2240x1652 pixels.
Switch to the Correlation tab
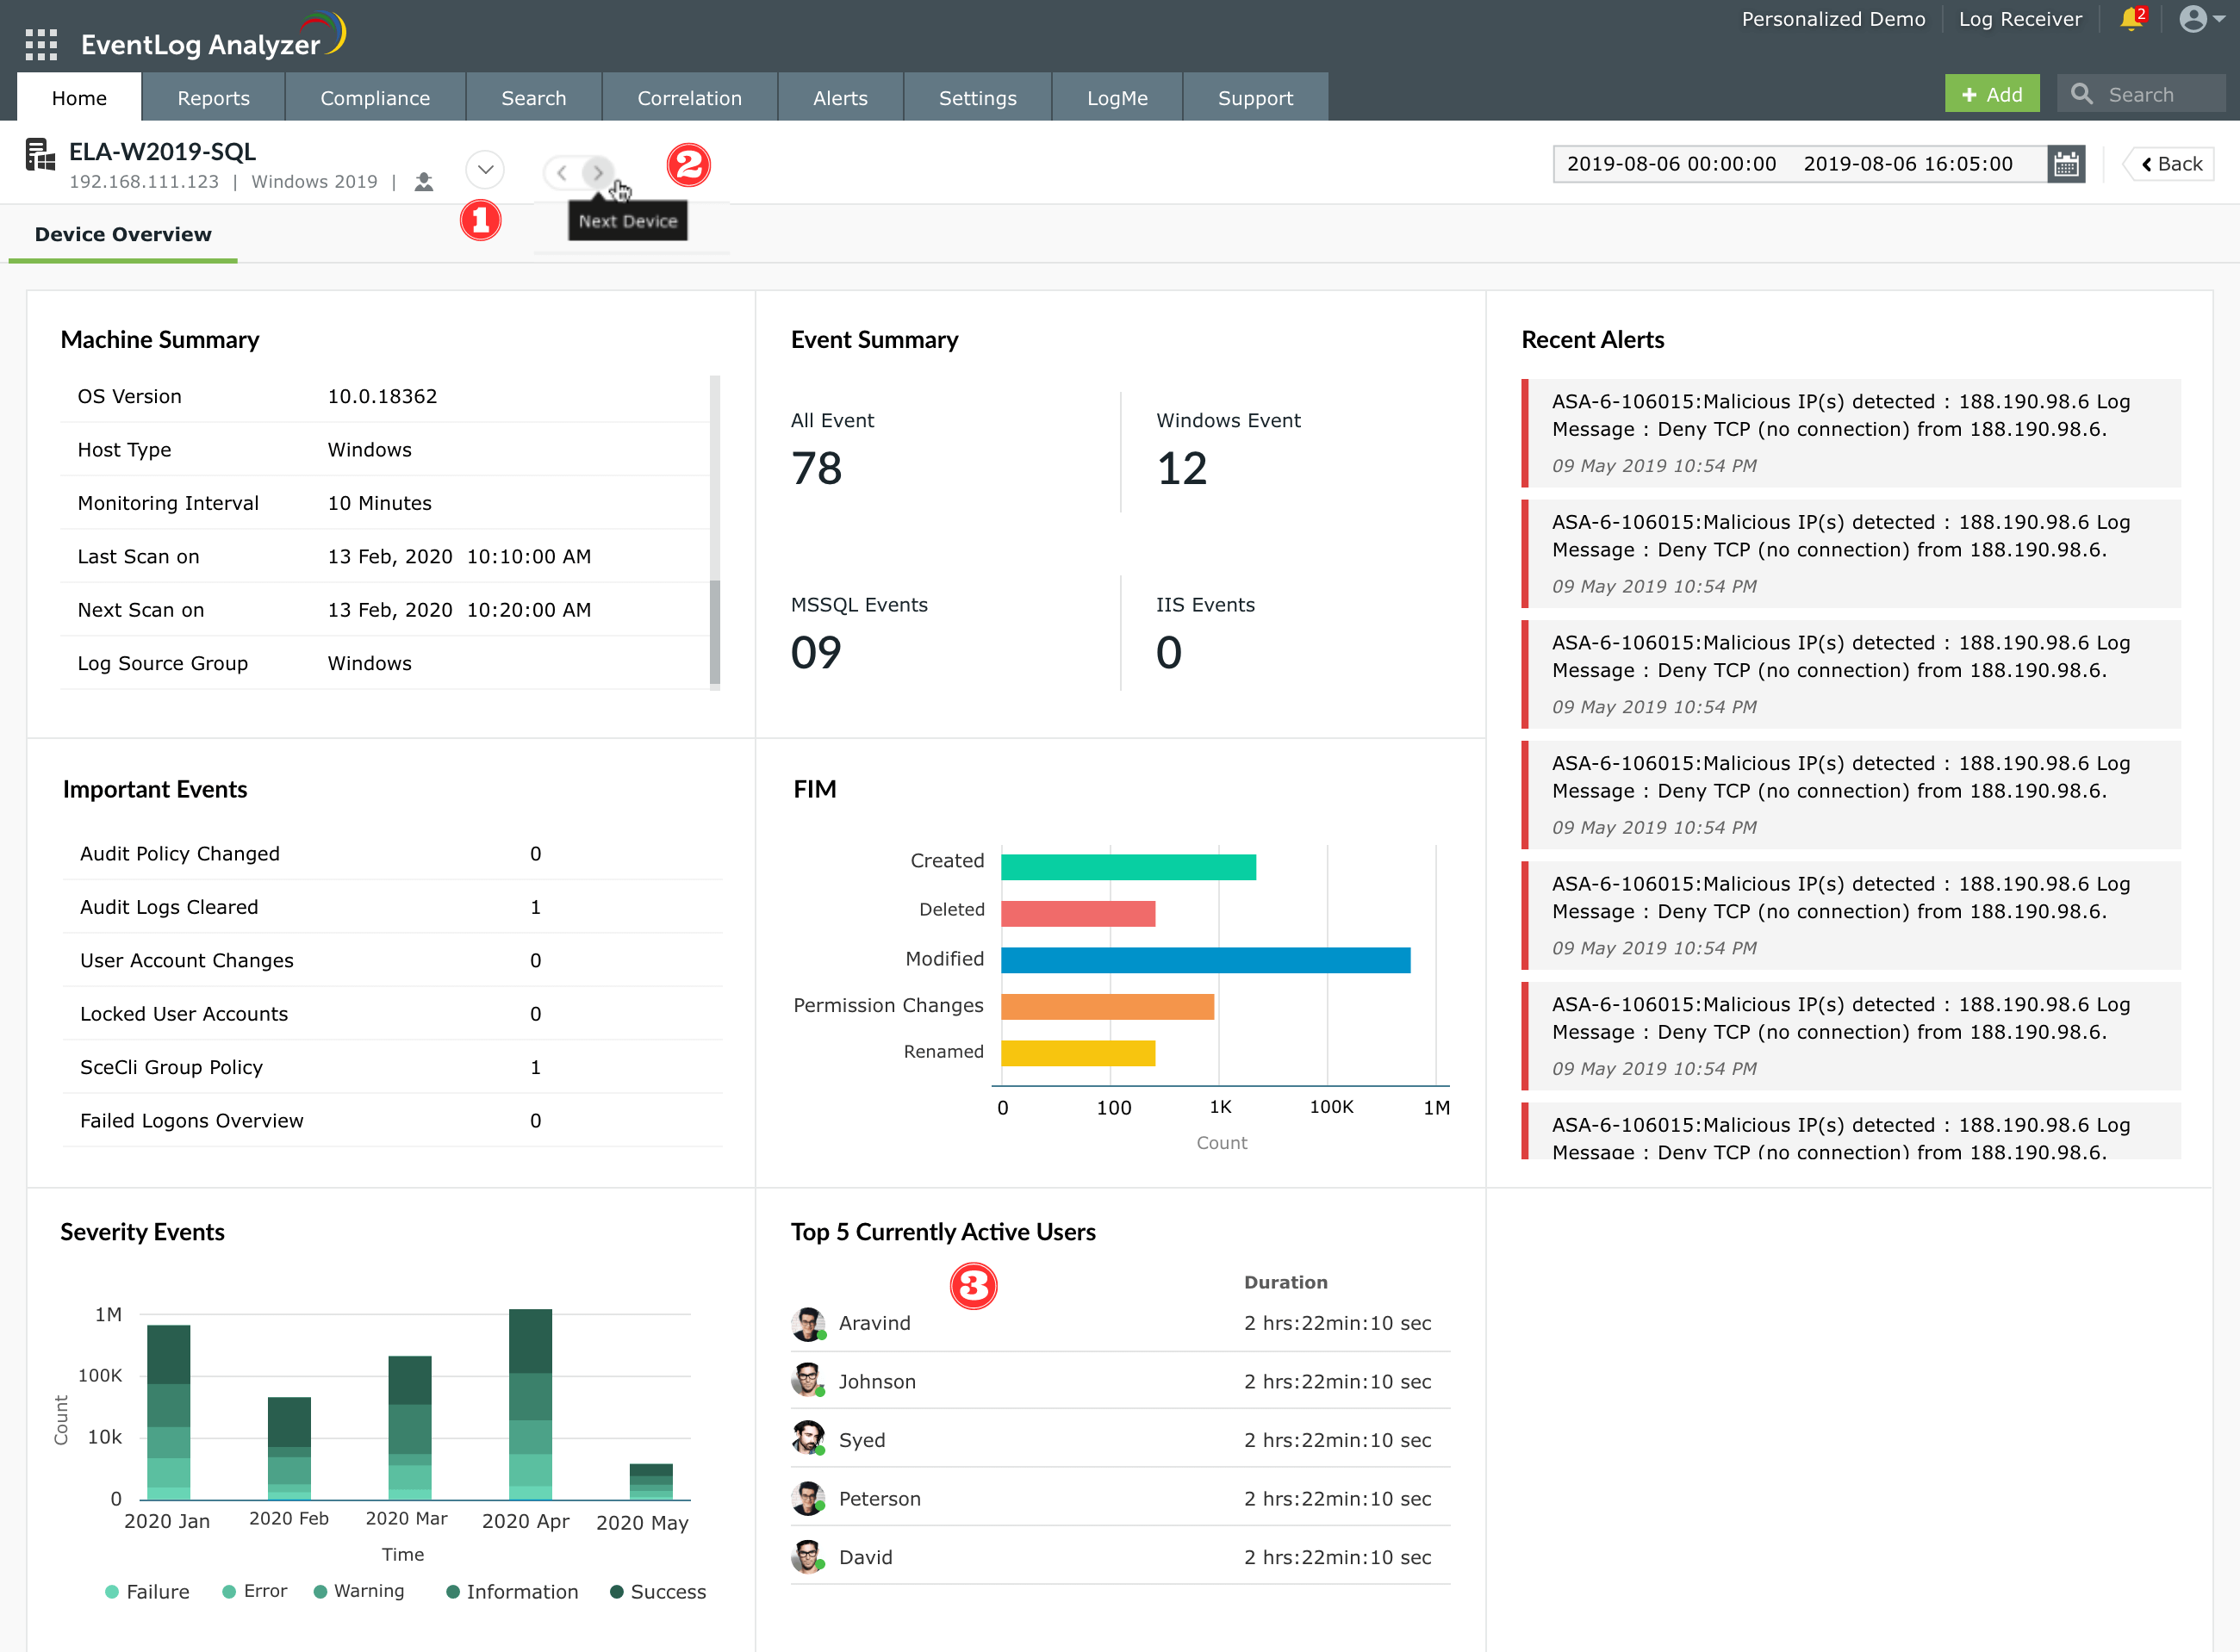point(689,98)
